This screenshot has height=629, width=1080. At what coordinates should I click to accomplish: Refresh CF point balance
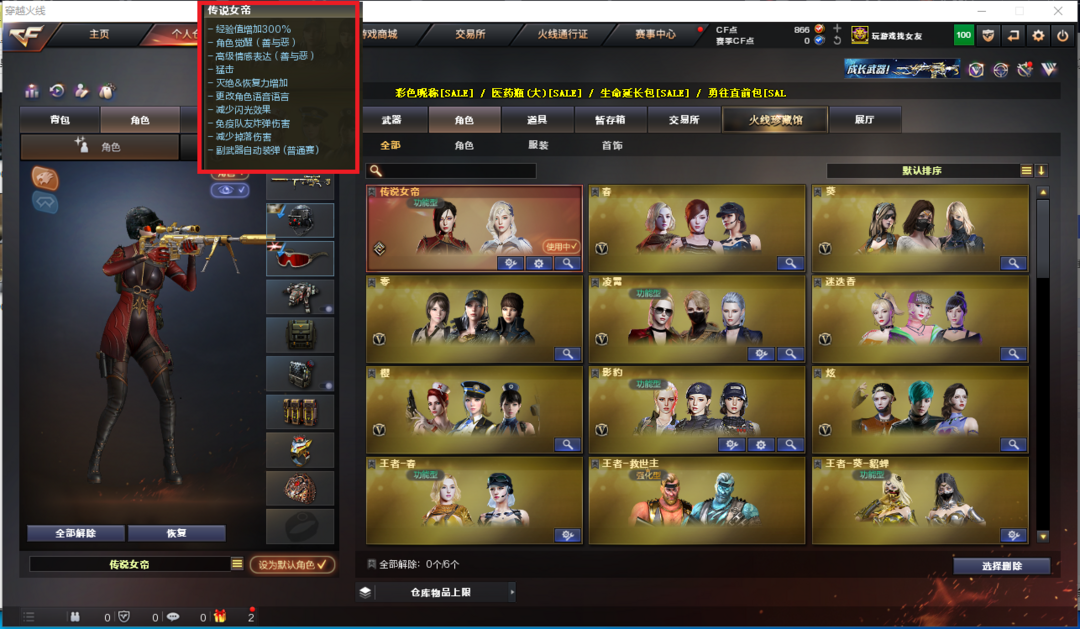pyautogui.click(x=837, y=41)
